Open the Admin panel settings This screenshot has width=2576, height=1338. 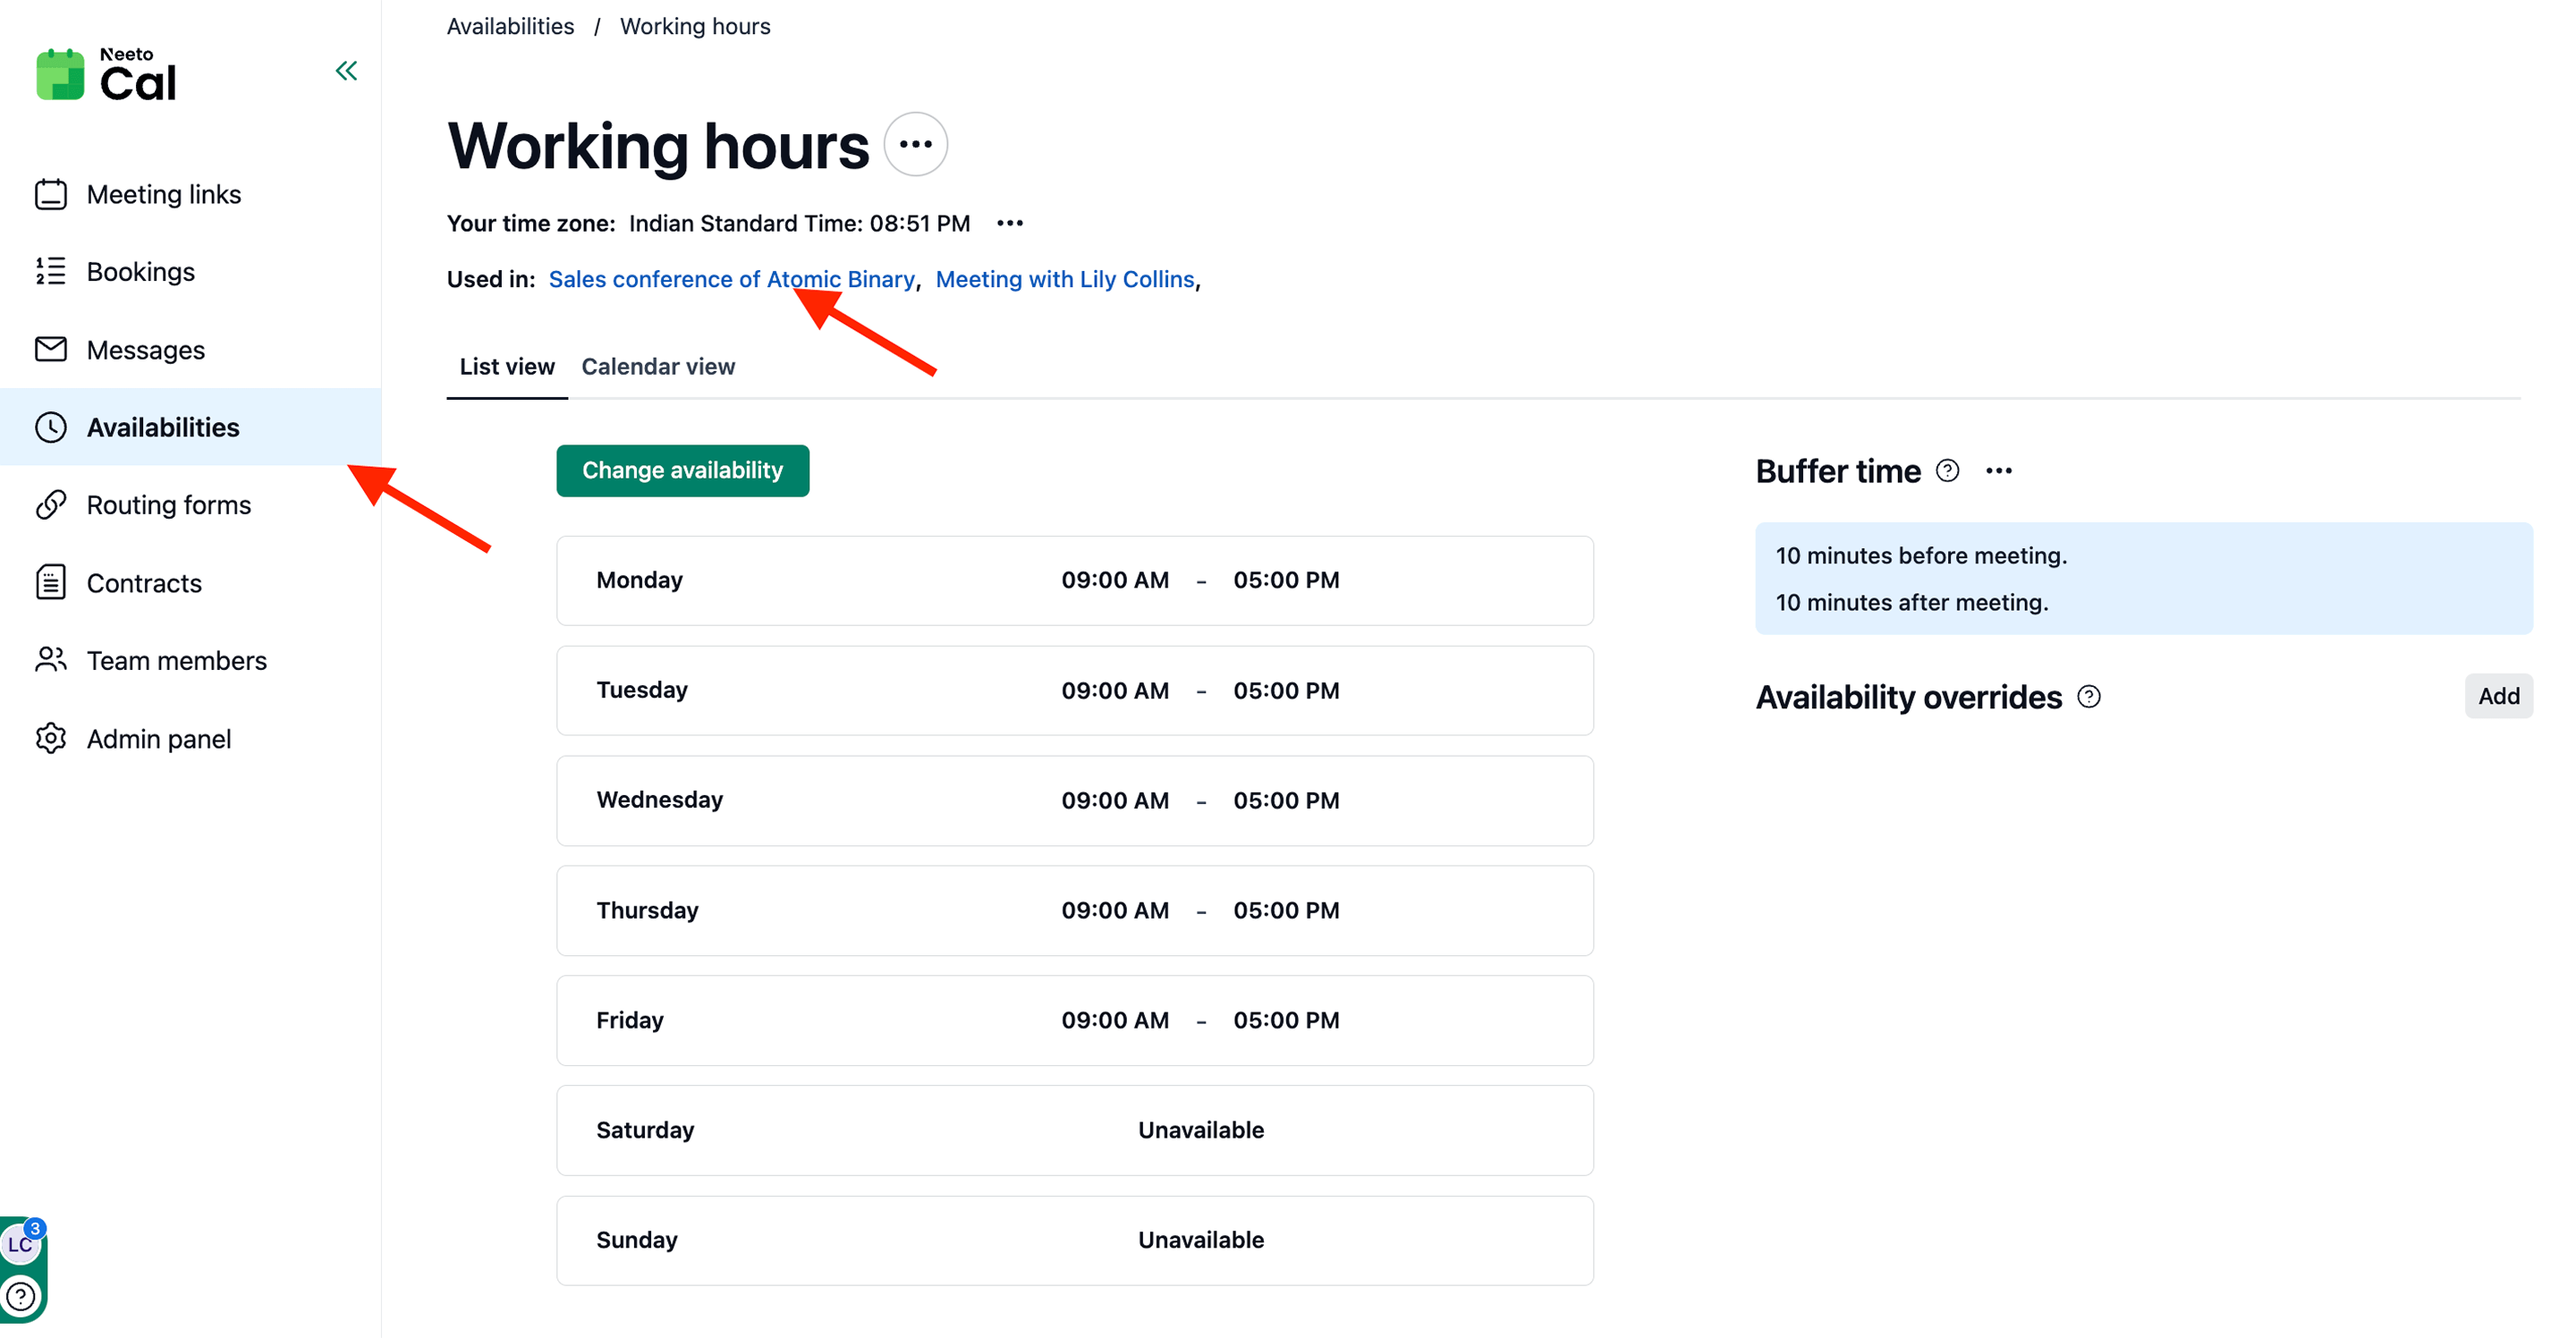pyautogui.click(x=158, y=739)
